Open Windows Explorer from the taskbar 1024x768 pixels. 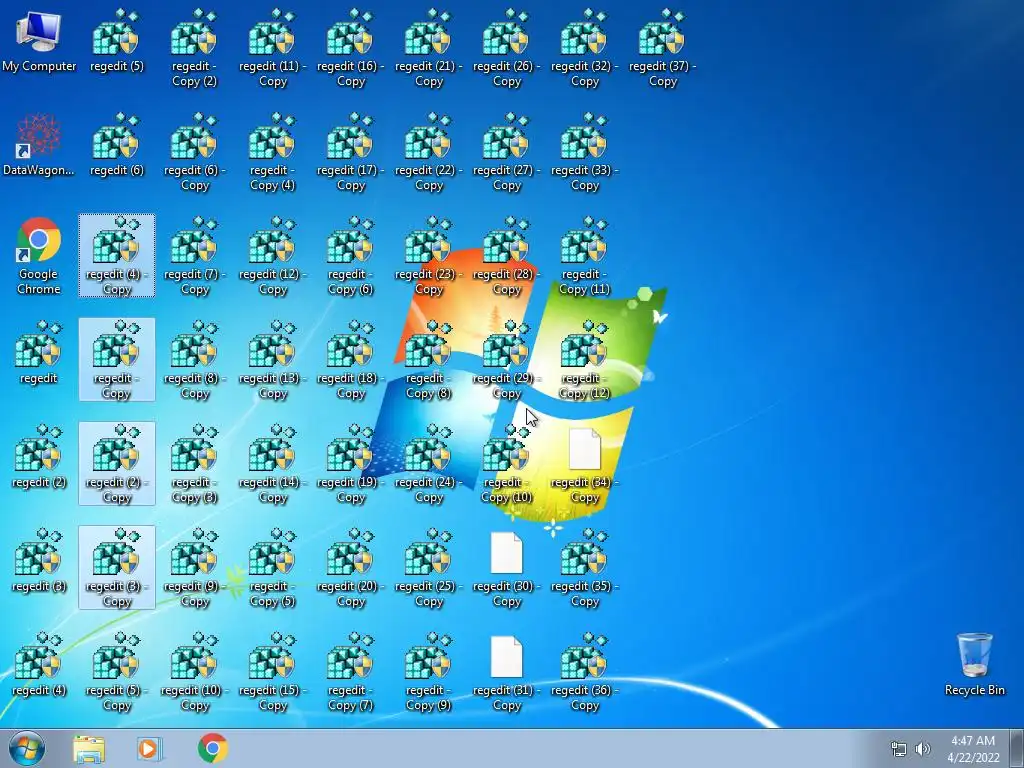click(89, 749)
